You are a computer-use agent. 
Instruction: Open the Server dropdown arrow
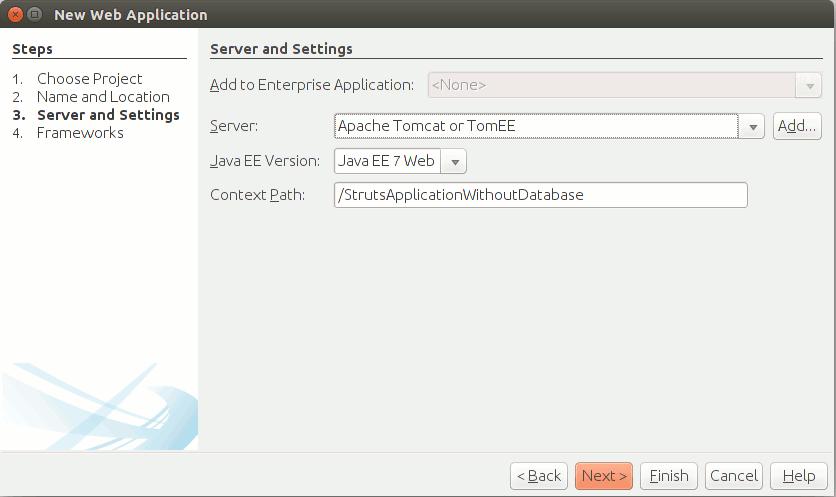(752, 126)
